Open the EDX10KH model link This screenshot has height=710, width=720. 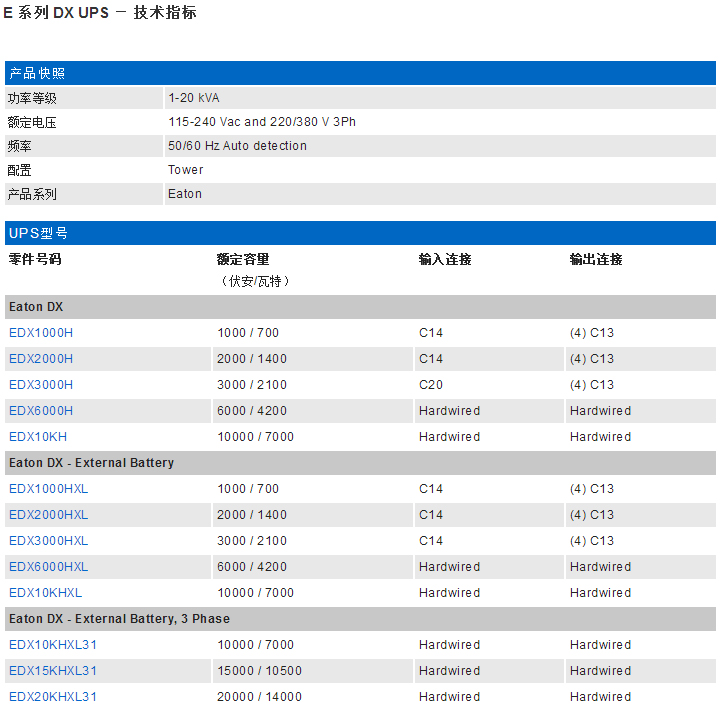(38, 437)
